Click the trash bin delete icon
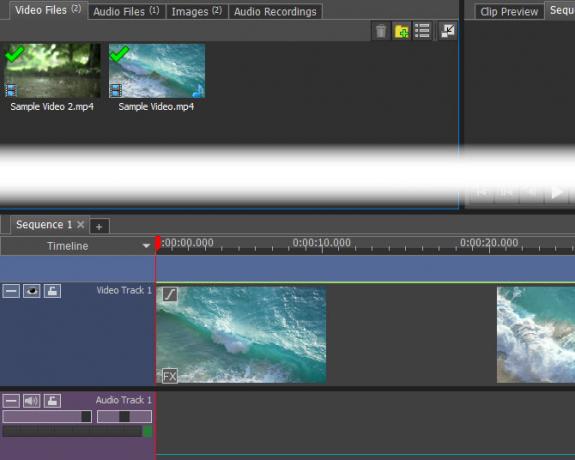 tap(381, 31)
